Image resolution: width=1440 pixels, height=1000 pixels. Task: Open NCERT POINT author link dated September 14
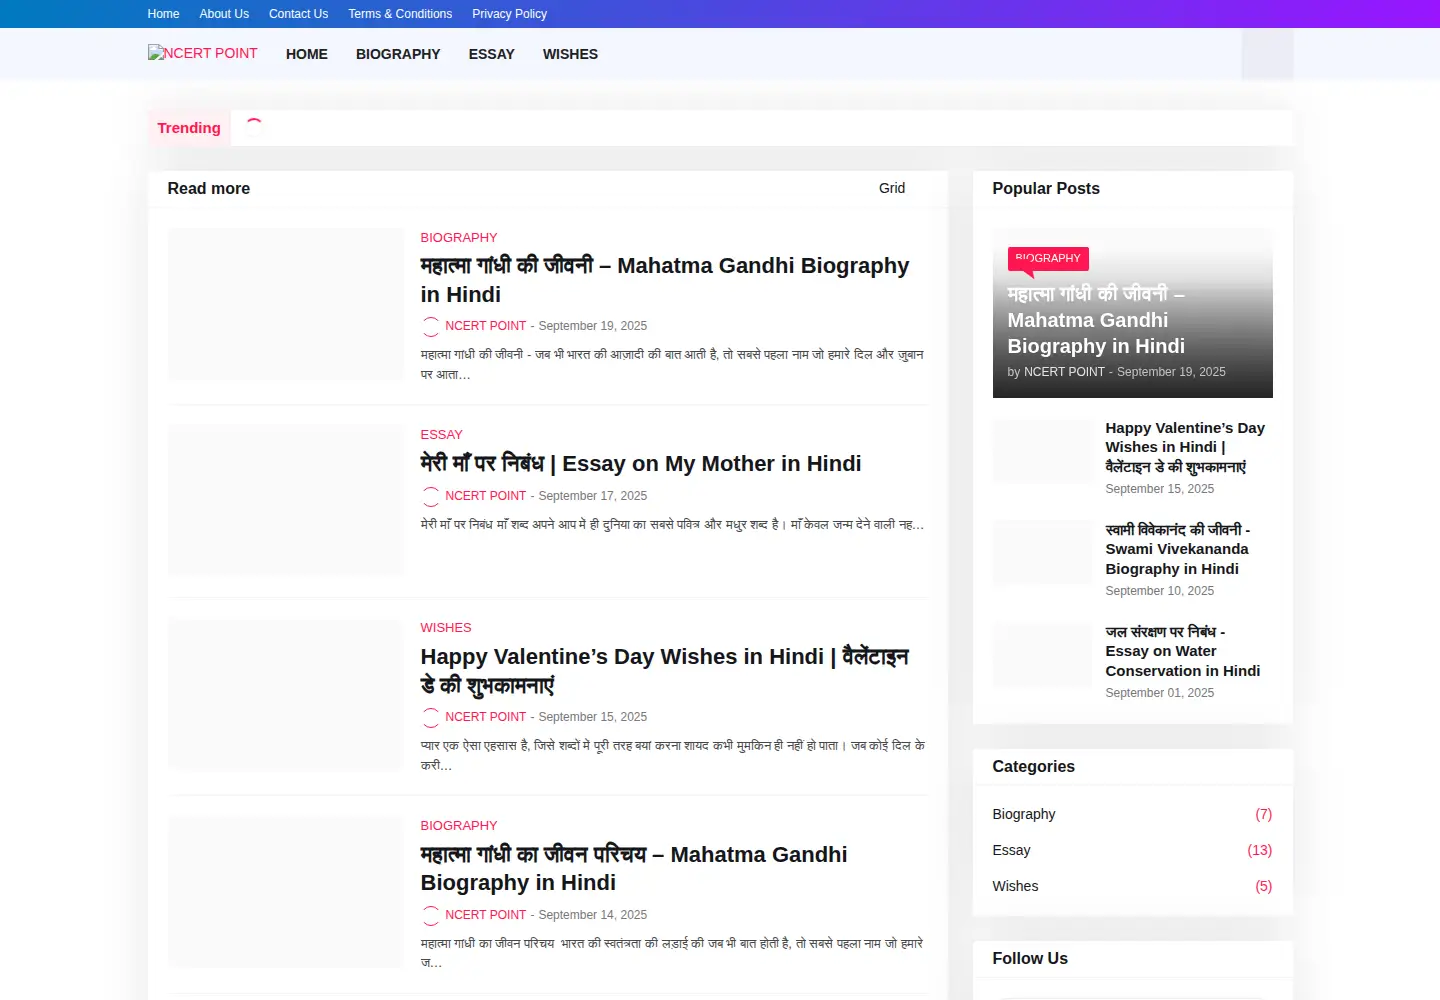(485, 915)
